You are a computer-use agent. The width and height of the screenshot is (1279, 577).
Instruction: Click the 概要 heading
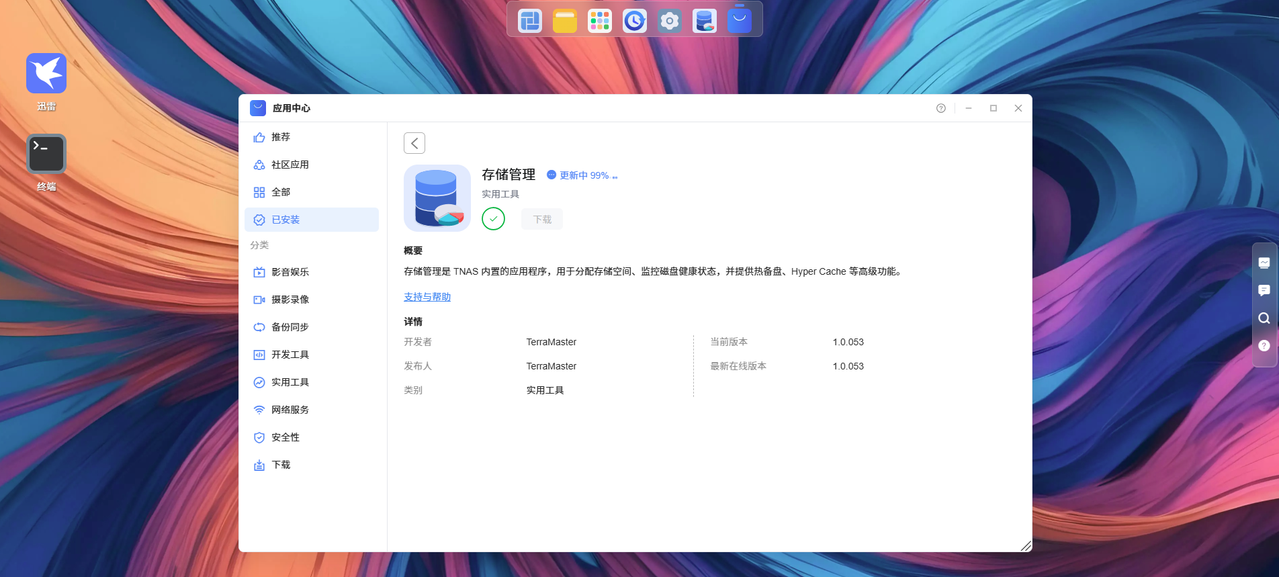pos(413,251)
